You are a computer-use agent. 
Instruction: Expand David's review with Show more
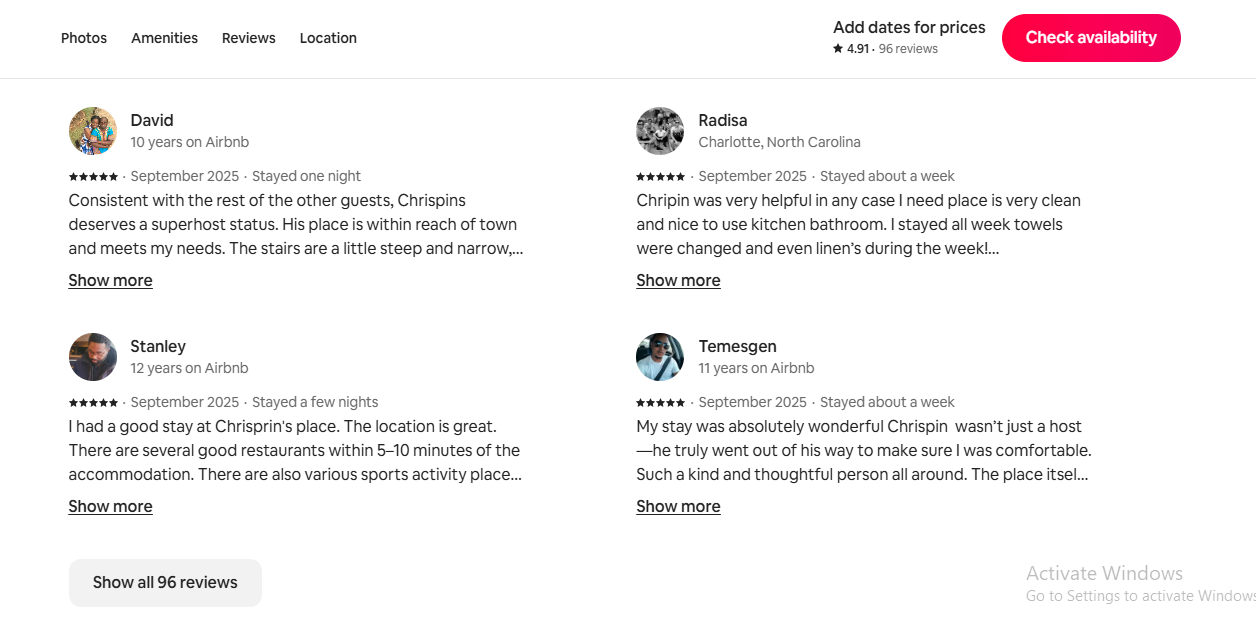[110, 280]
